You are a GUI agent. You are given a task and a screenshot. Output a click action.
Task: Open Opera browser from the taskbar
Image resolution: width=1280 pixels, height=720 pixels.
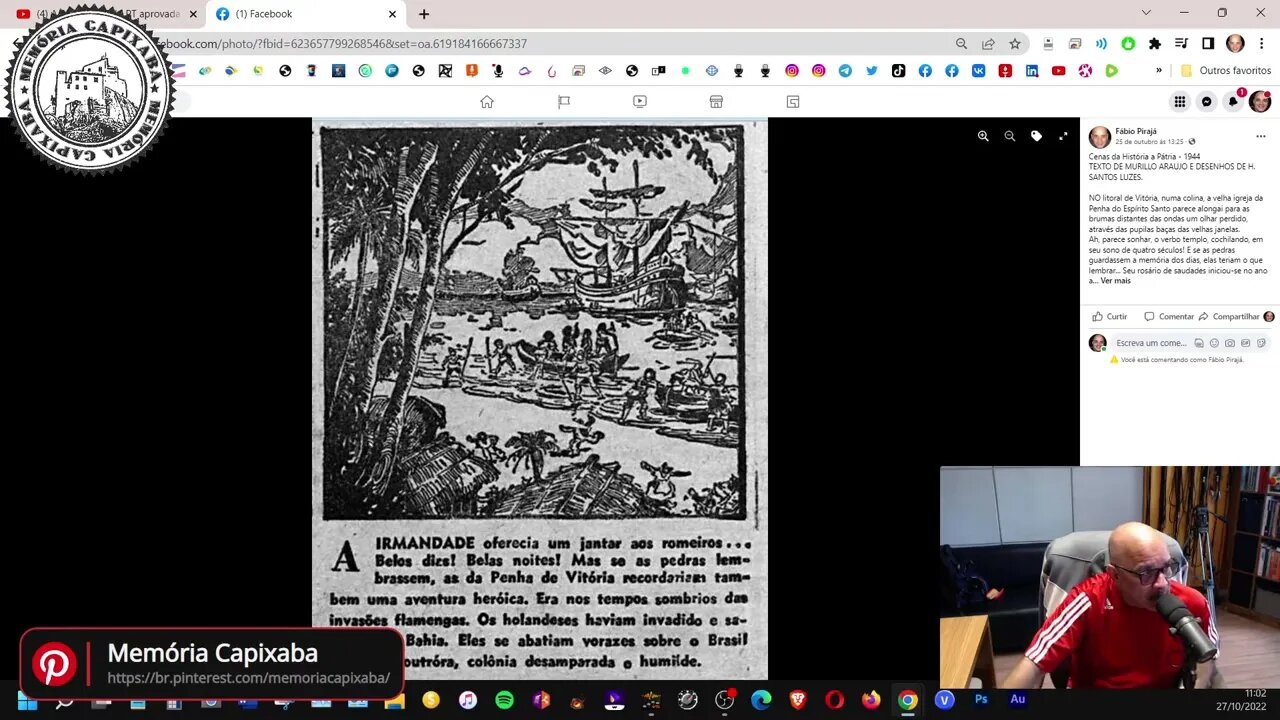pyautogui.click(x=834, y=700)
